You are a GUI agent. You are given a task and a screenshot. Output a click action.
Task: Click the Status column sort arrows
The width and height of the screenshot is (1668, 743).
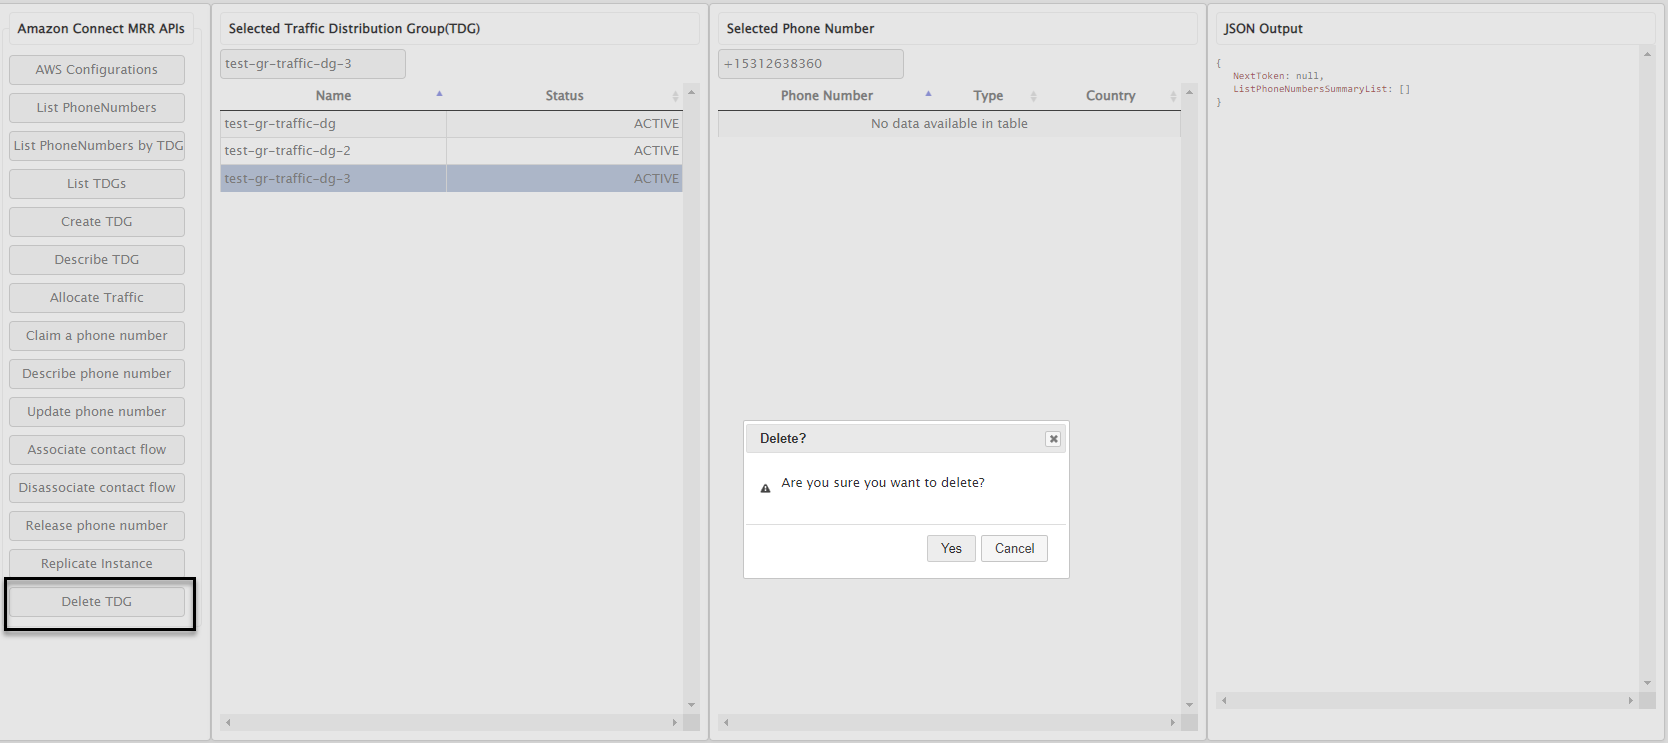click(675, 96)
